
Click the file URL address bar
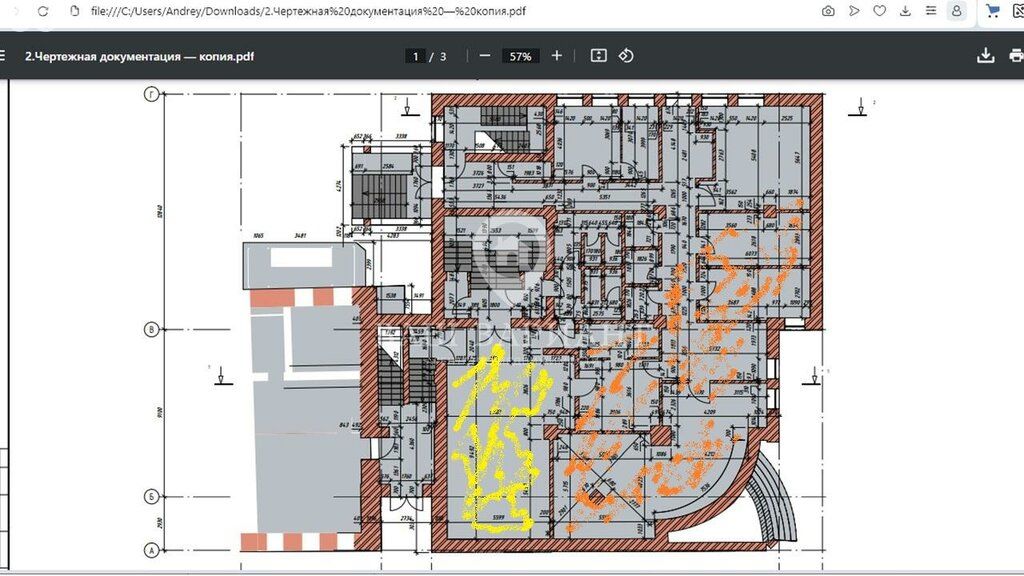400,11
